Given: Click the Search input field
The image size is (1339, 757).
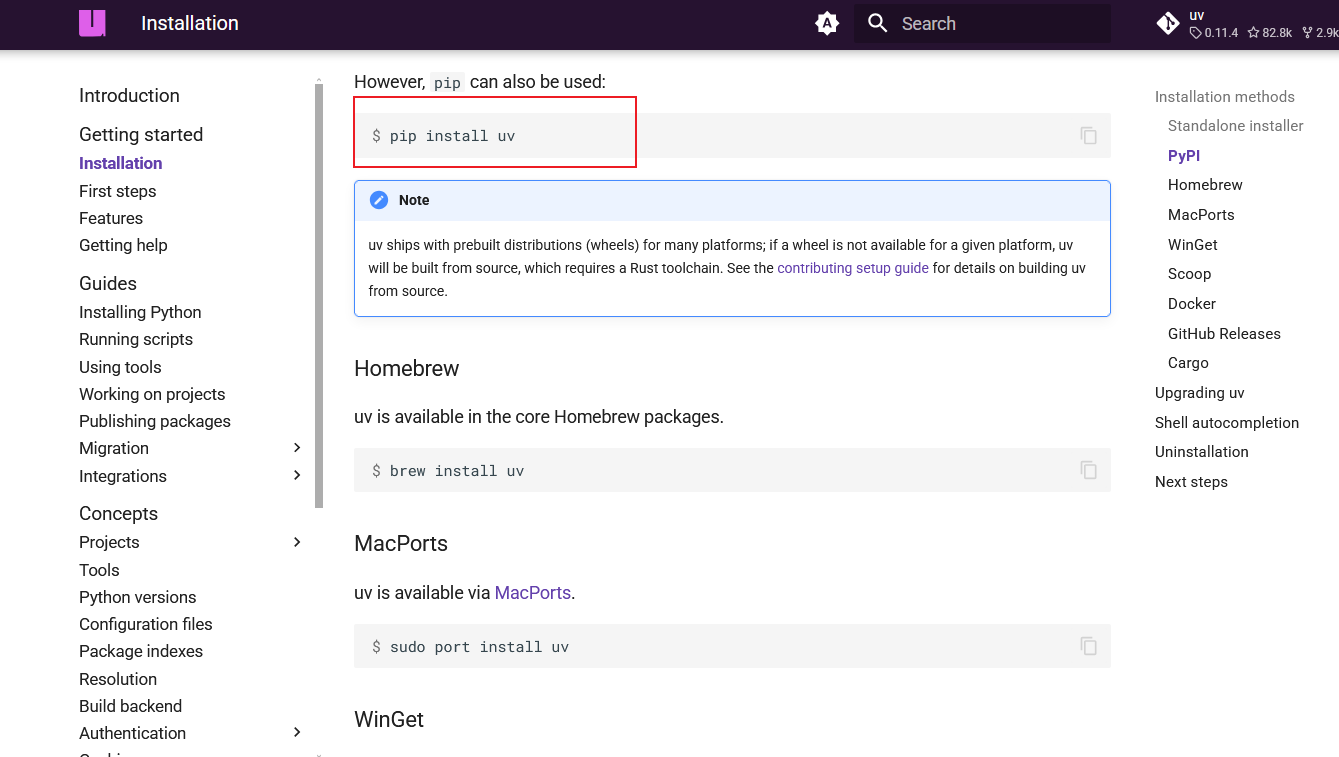Looking at the screenshot, I should (x=982, y=23).
